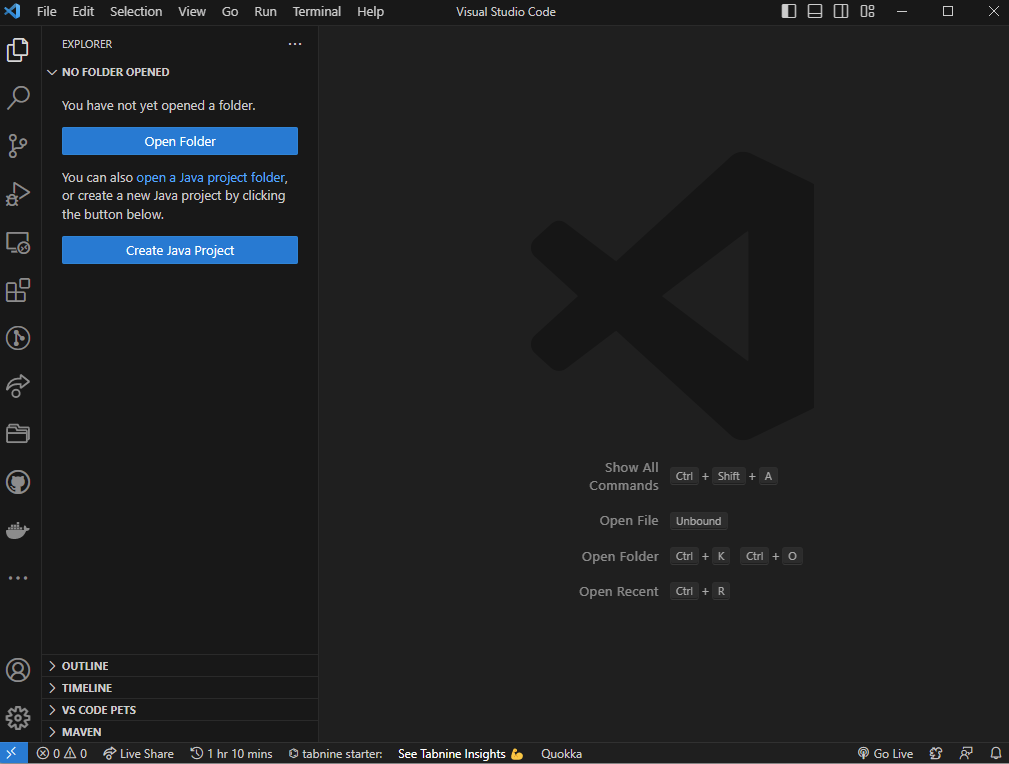Open the Source Control view icon
The height and width of the screenshot is (764, 1009).
18,146
